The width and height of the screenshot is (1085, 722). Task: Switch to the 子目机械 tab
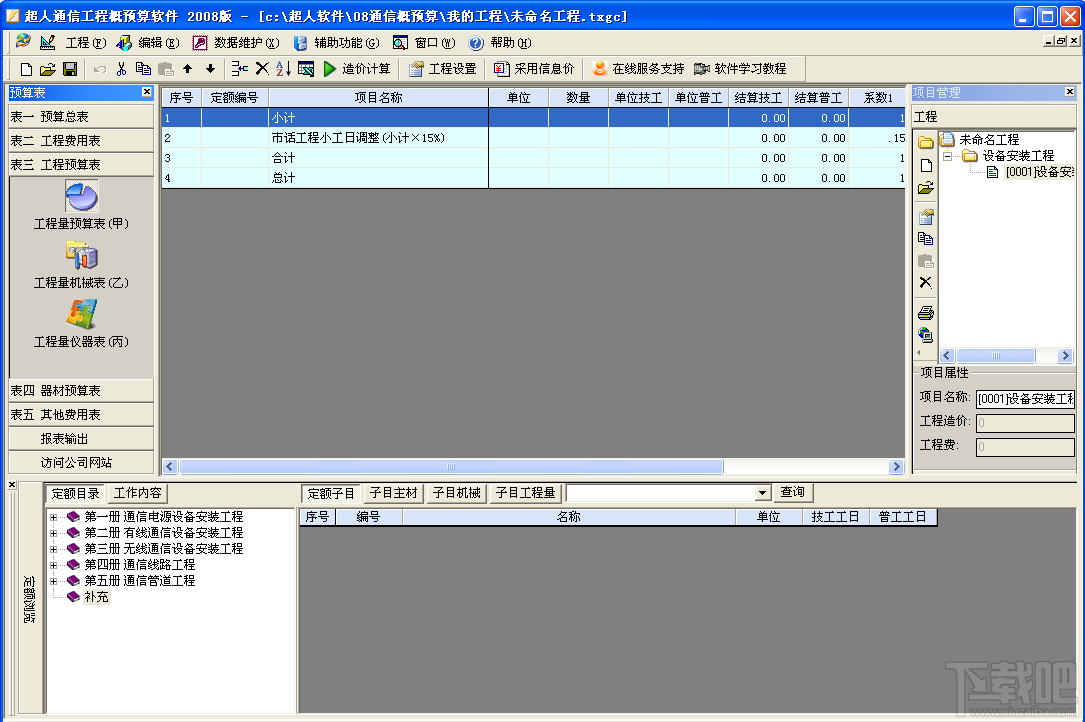coord(457,493)
